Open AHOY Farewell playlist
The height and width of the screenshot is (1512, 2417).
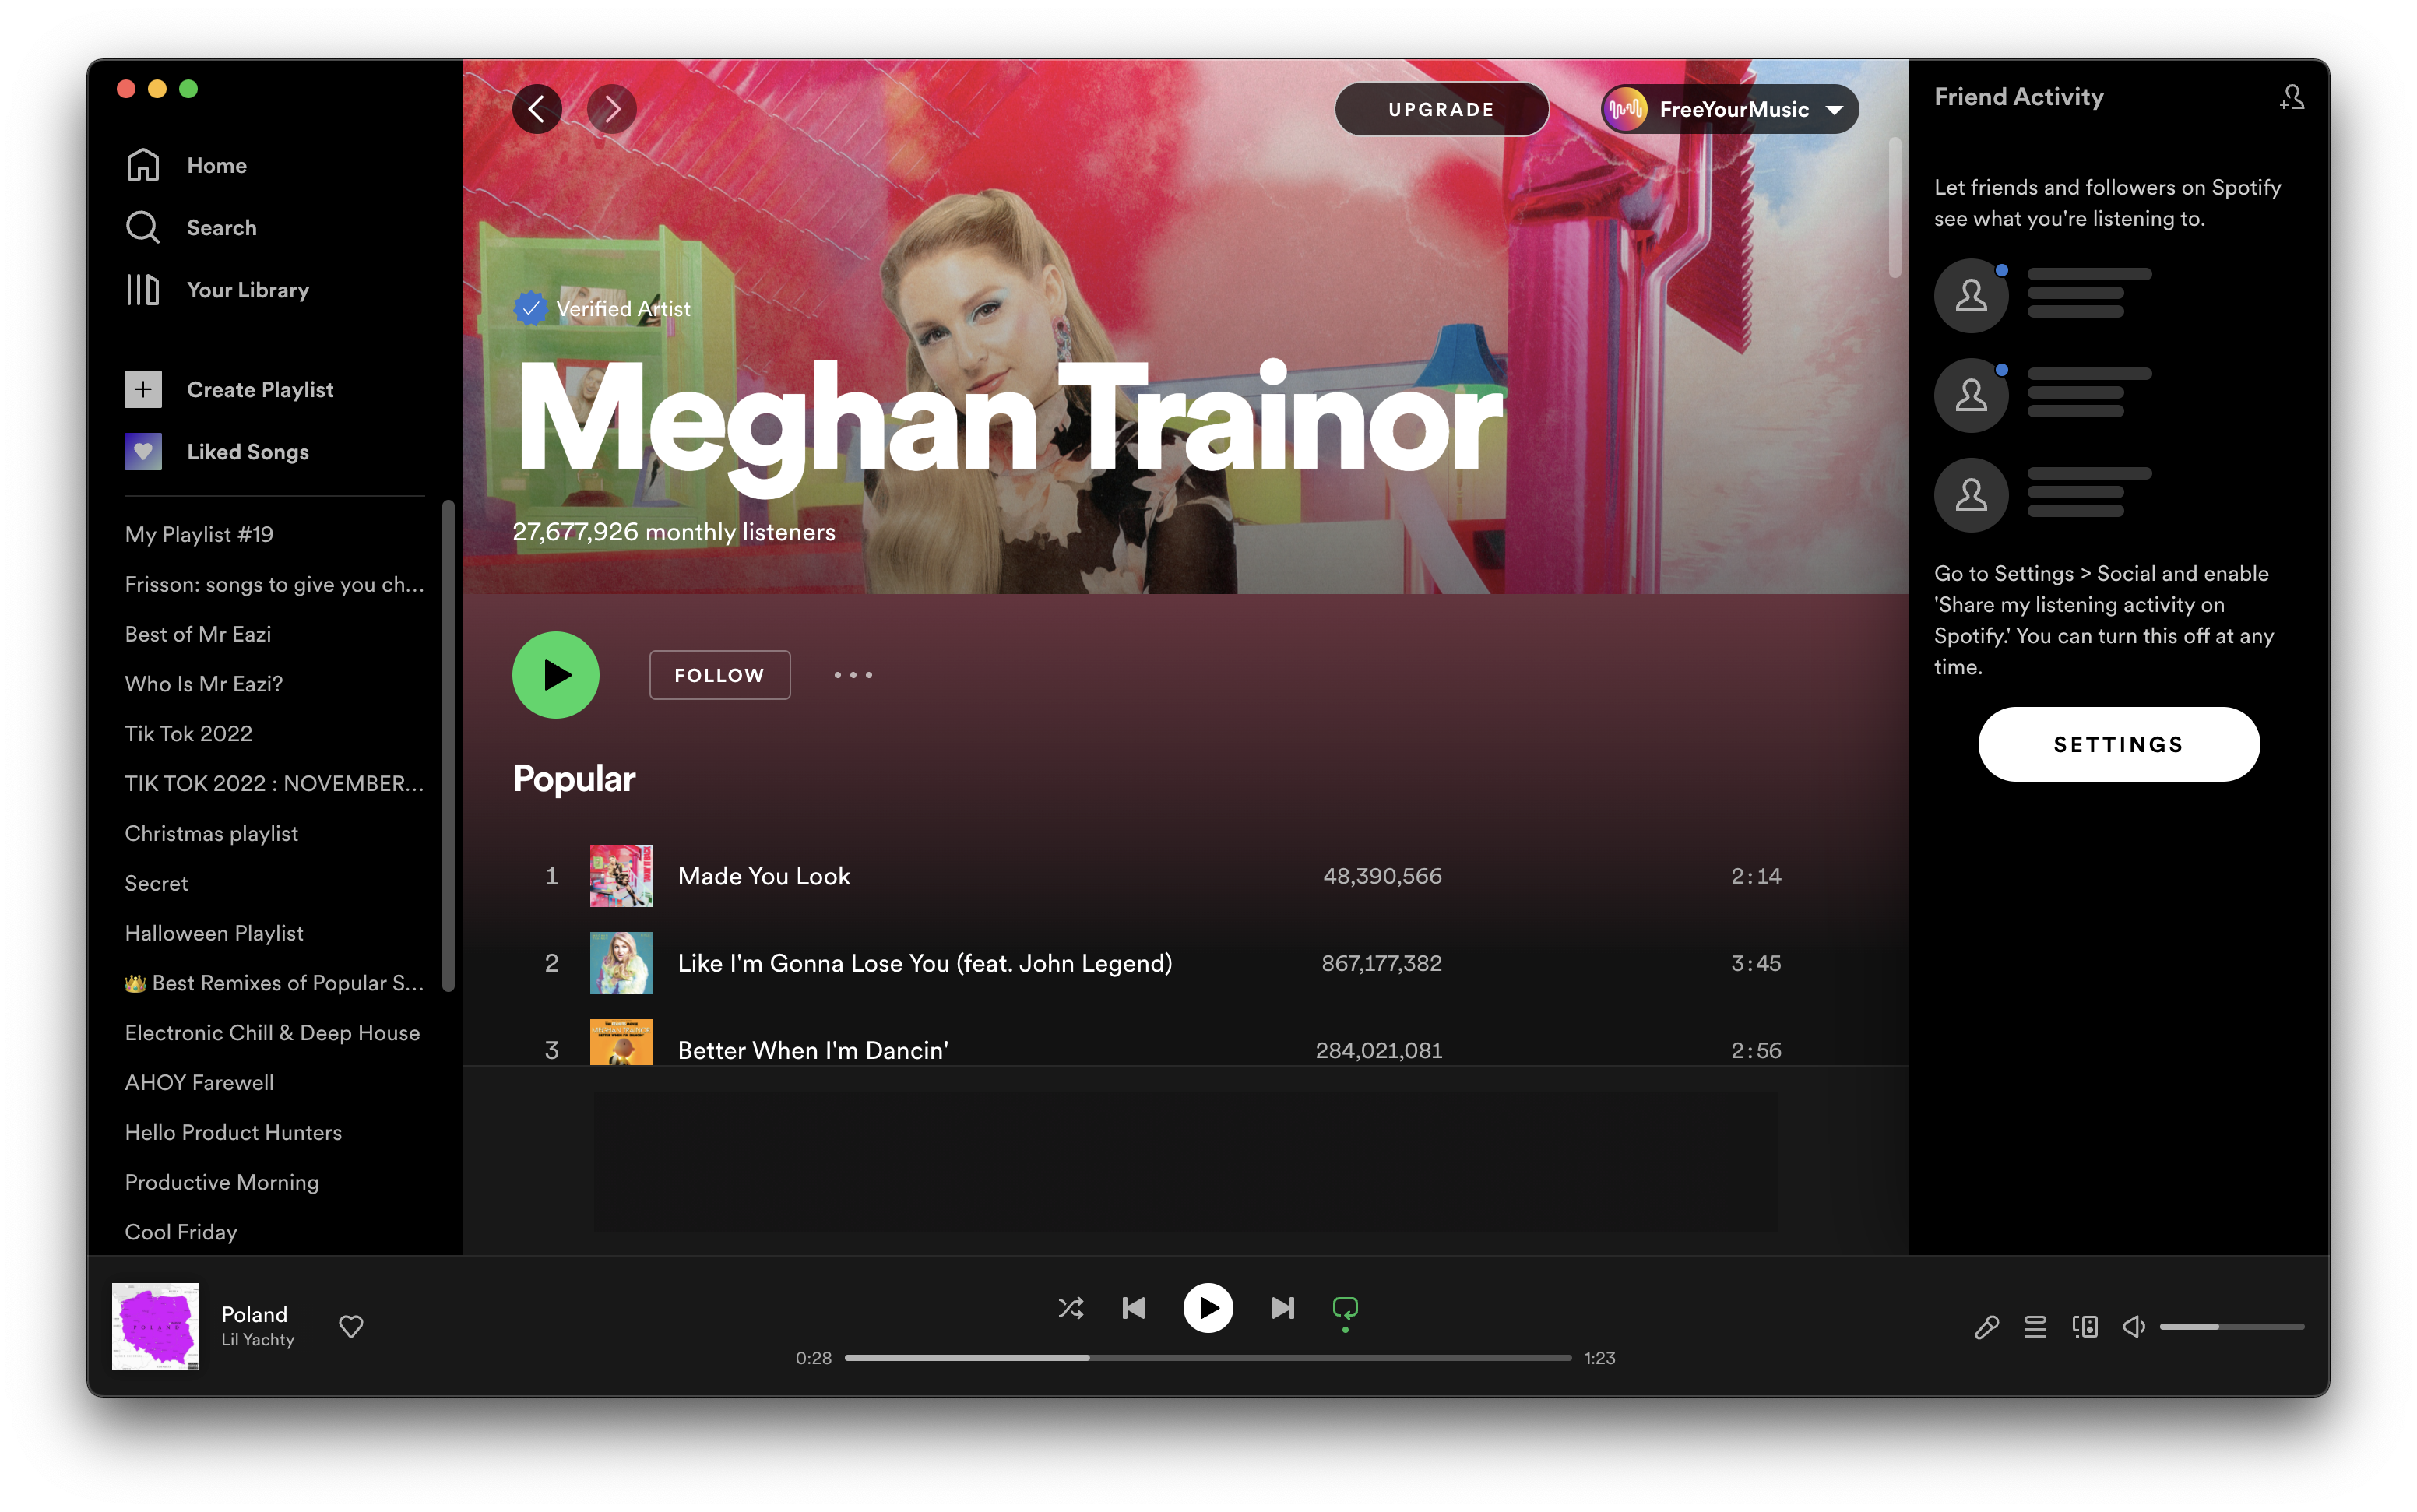(x=199, y=1082)
